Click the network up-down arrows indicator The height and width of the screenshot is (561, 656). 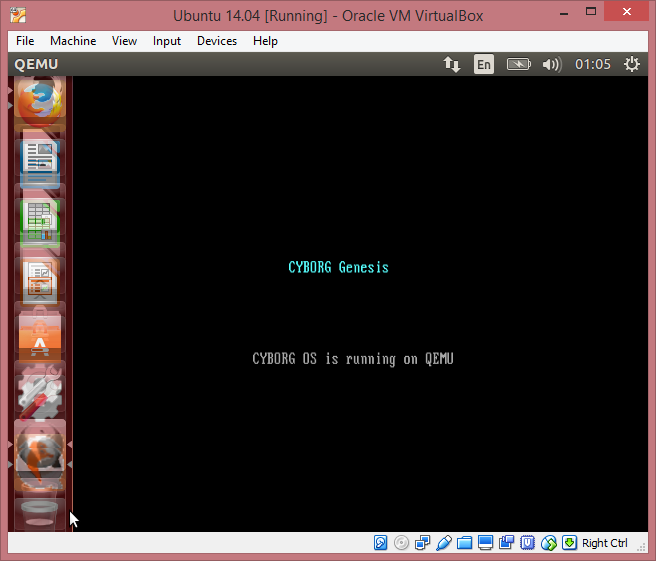(452, 64)
